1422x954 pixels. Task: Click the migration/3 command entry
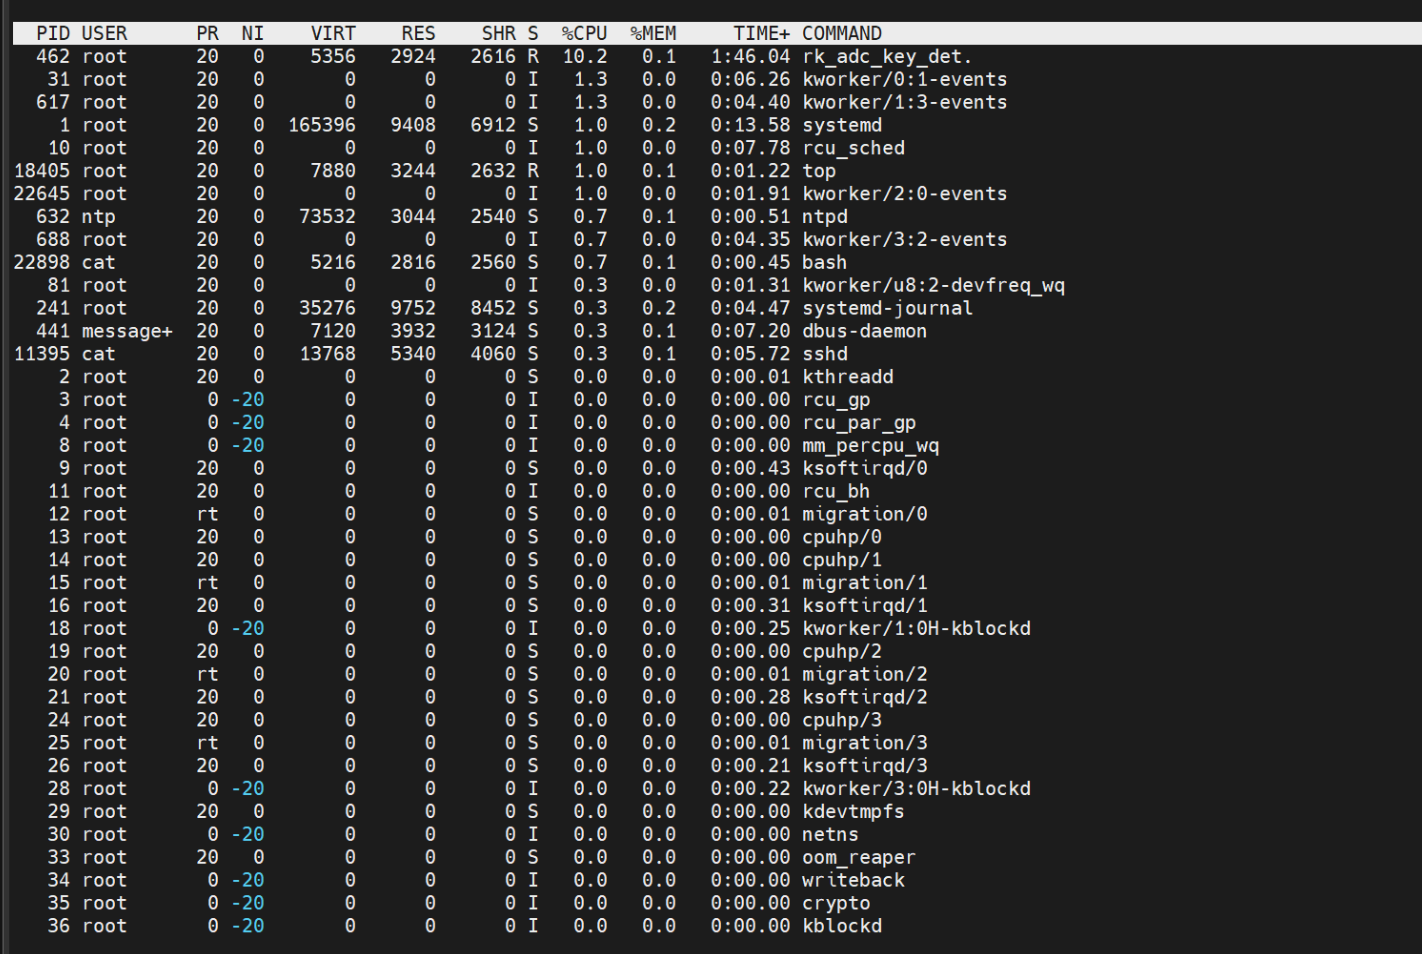[864, 743]
